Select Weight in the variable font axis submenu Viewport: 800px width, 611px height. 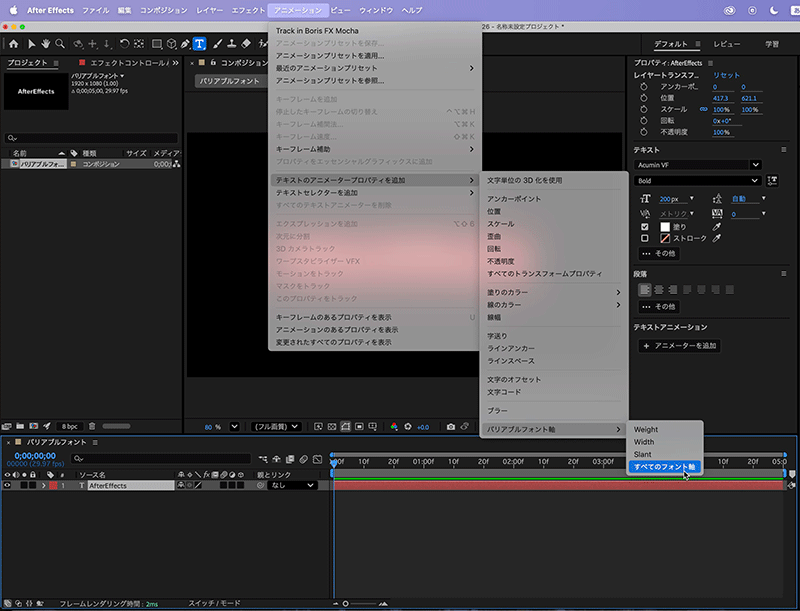pos(646,429)
